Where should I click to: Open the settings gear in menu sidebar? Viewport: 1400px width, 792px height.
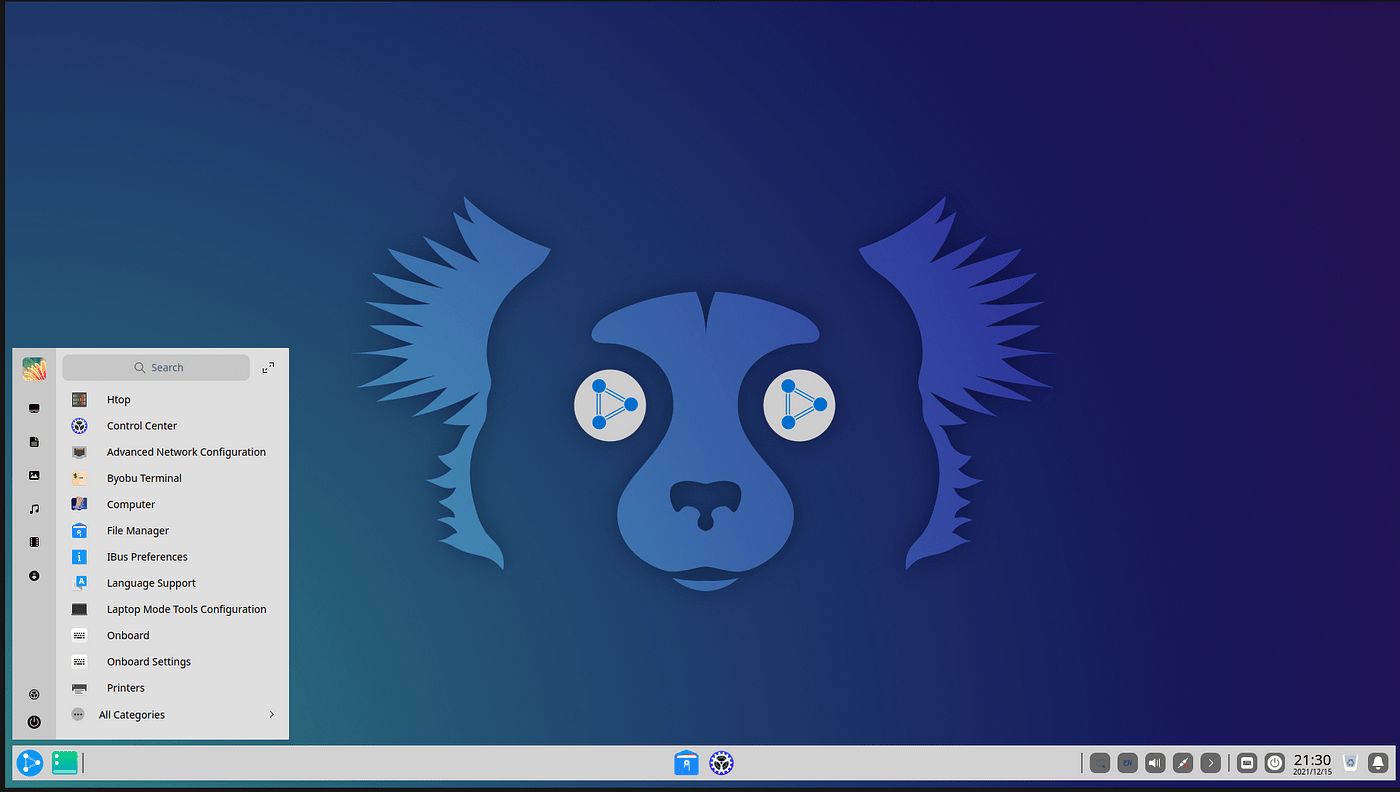[33, 694]
